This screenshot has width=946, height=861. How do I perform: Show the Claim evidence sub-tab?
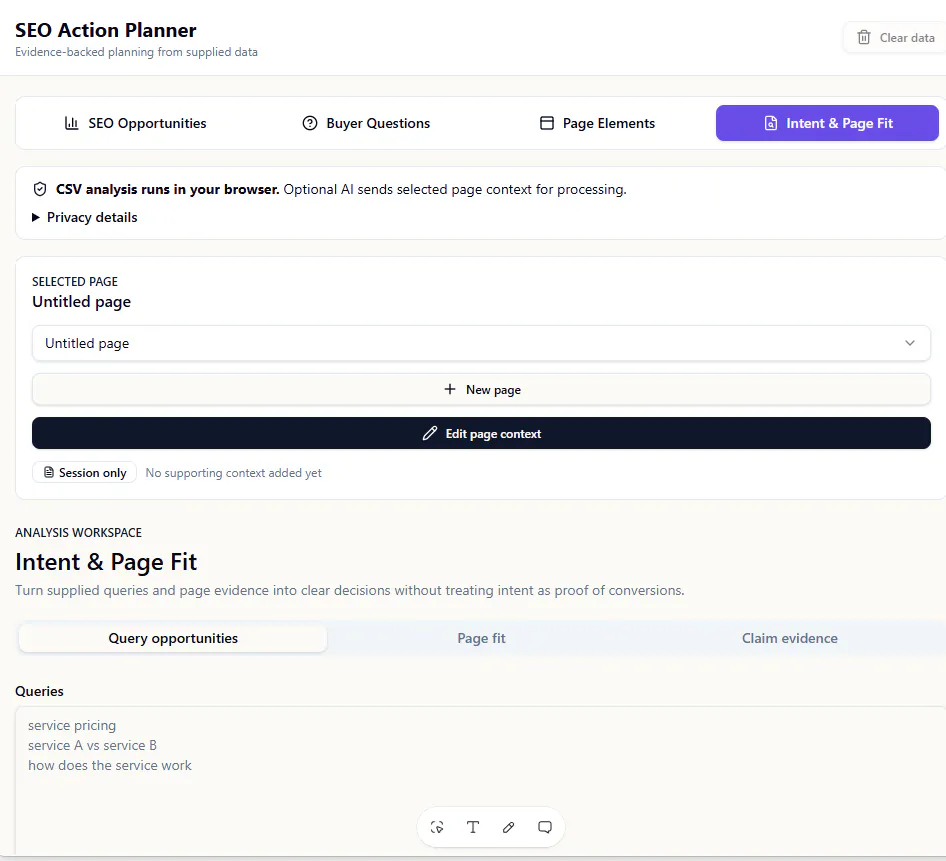pos(790,638)
